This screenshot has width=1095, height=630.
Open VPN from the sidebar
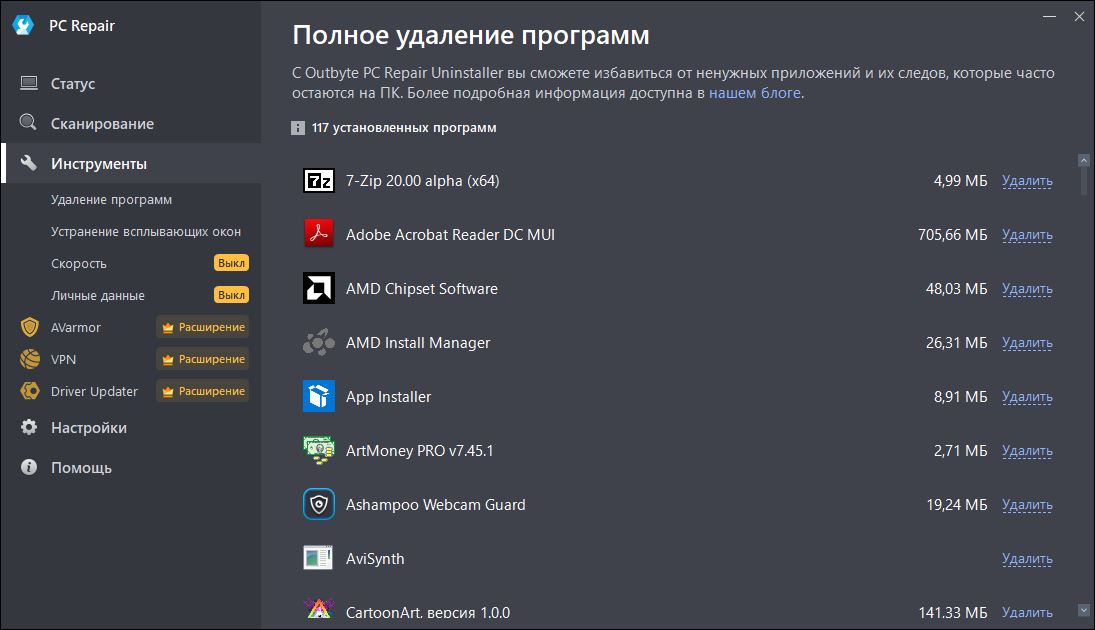(x=63, y=359)
